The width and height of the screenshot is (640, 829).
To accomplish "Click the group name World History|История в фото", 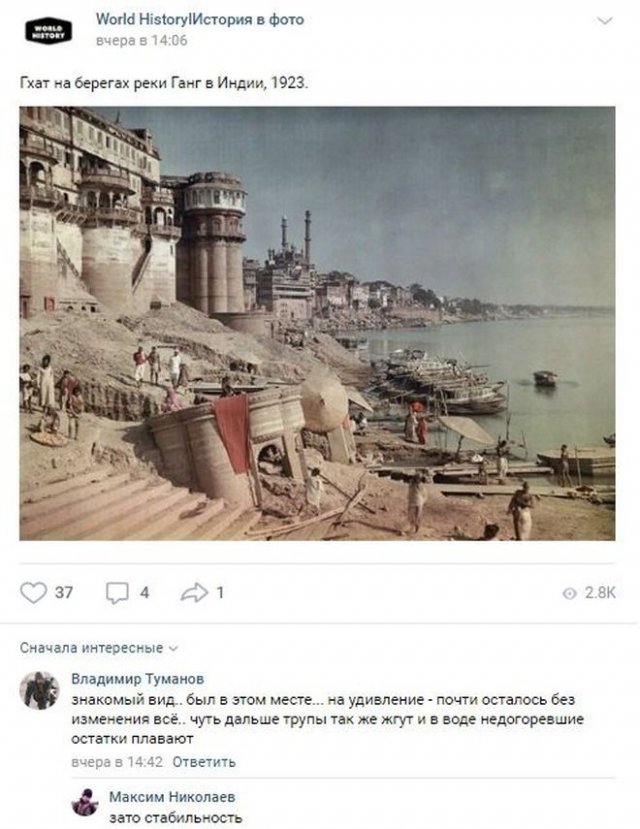I will pos(200,20).
